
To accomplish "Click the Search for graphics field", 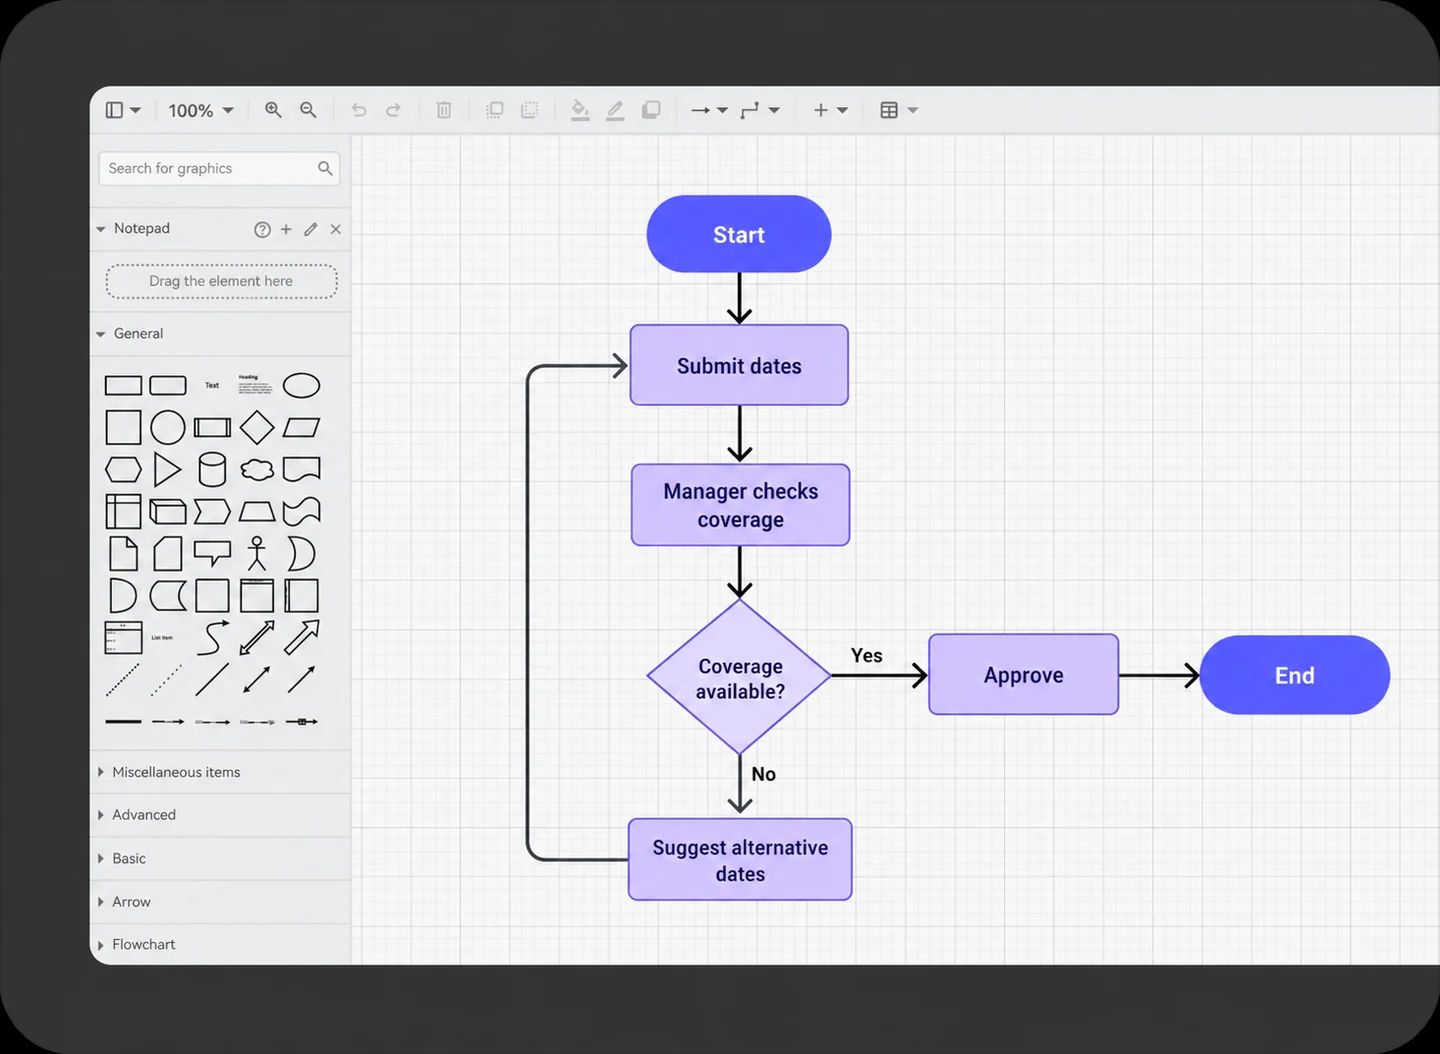I will point(219,168).
